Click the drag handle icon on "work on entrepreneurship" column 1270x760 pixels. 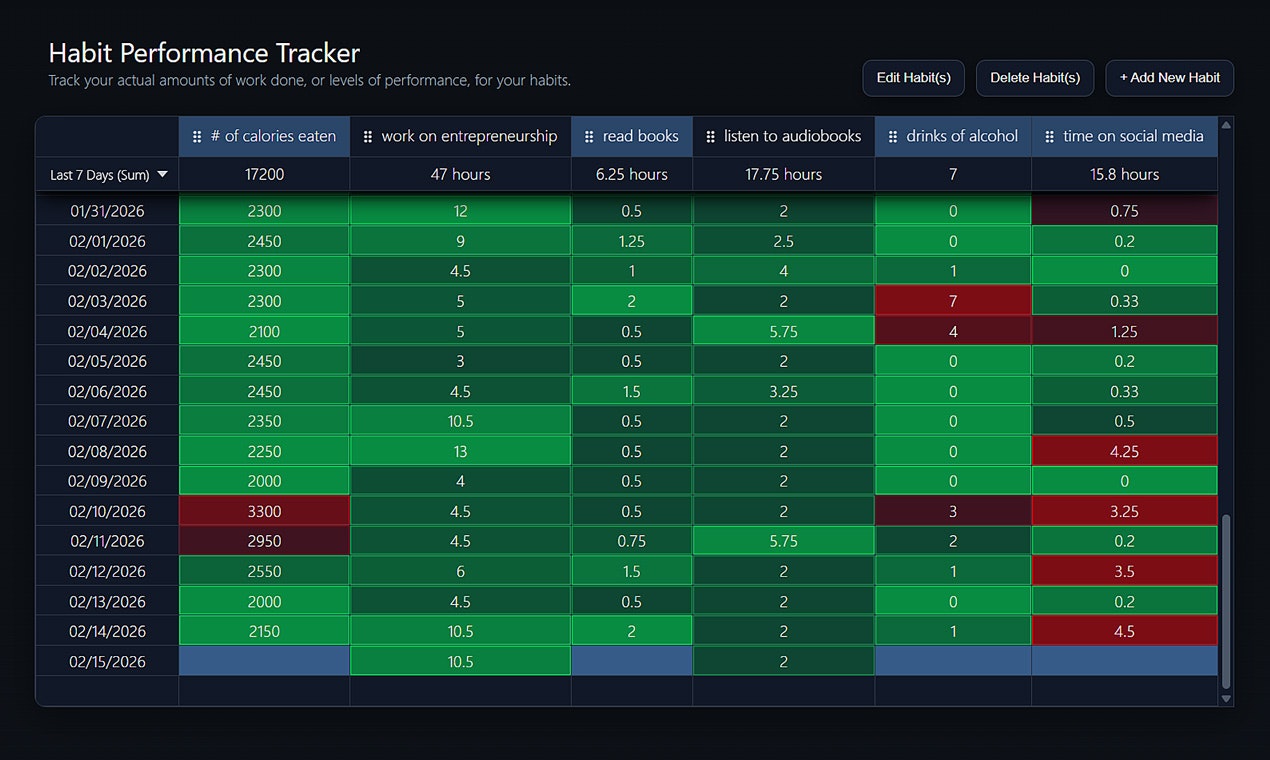pyautogui.click(x=367, y=136)
